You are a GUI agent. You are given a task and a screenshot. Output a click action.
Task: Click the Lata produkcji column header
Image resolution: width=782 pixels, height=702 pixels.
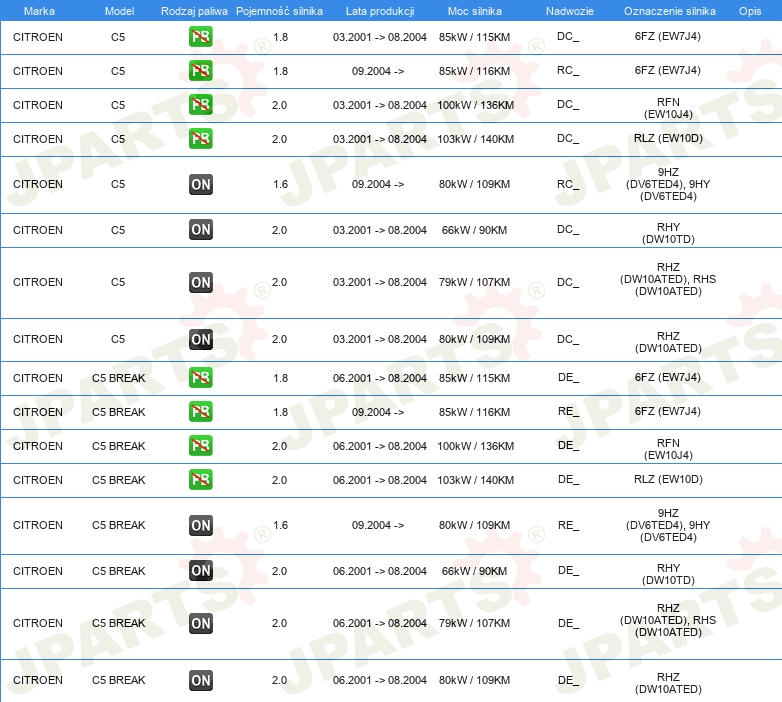(380, 11)
